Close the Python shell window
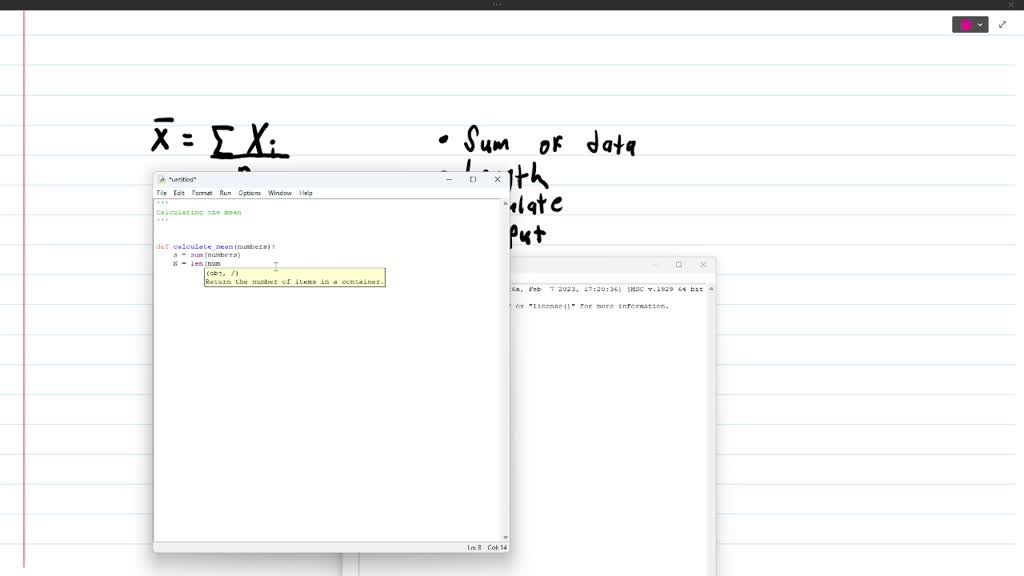The width and height of the screenshot is (1024, 576). pos(703,265)
